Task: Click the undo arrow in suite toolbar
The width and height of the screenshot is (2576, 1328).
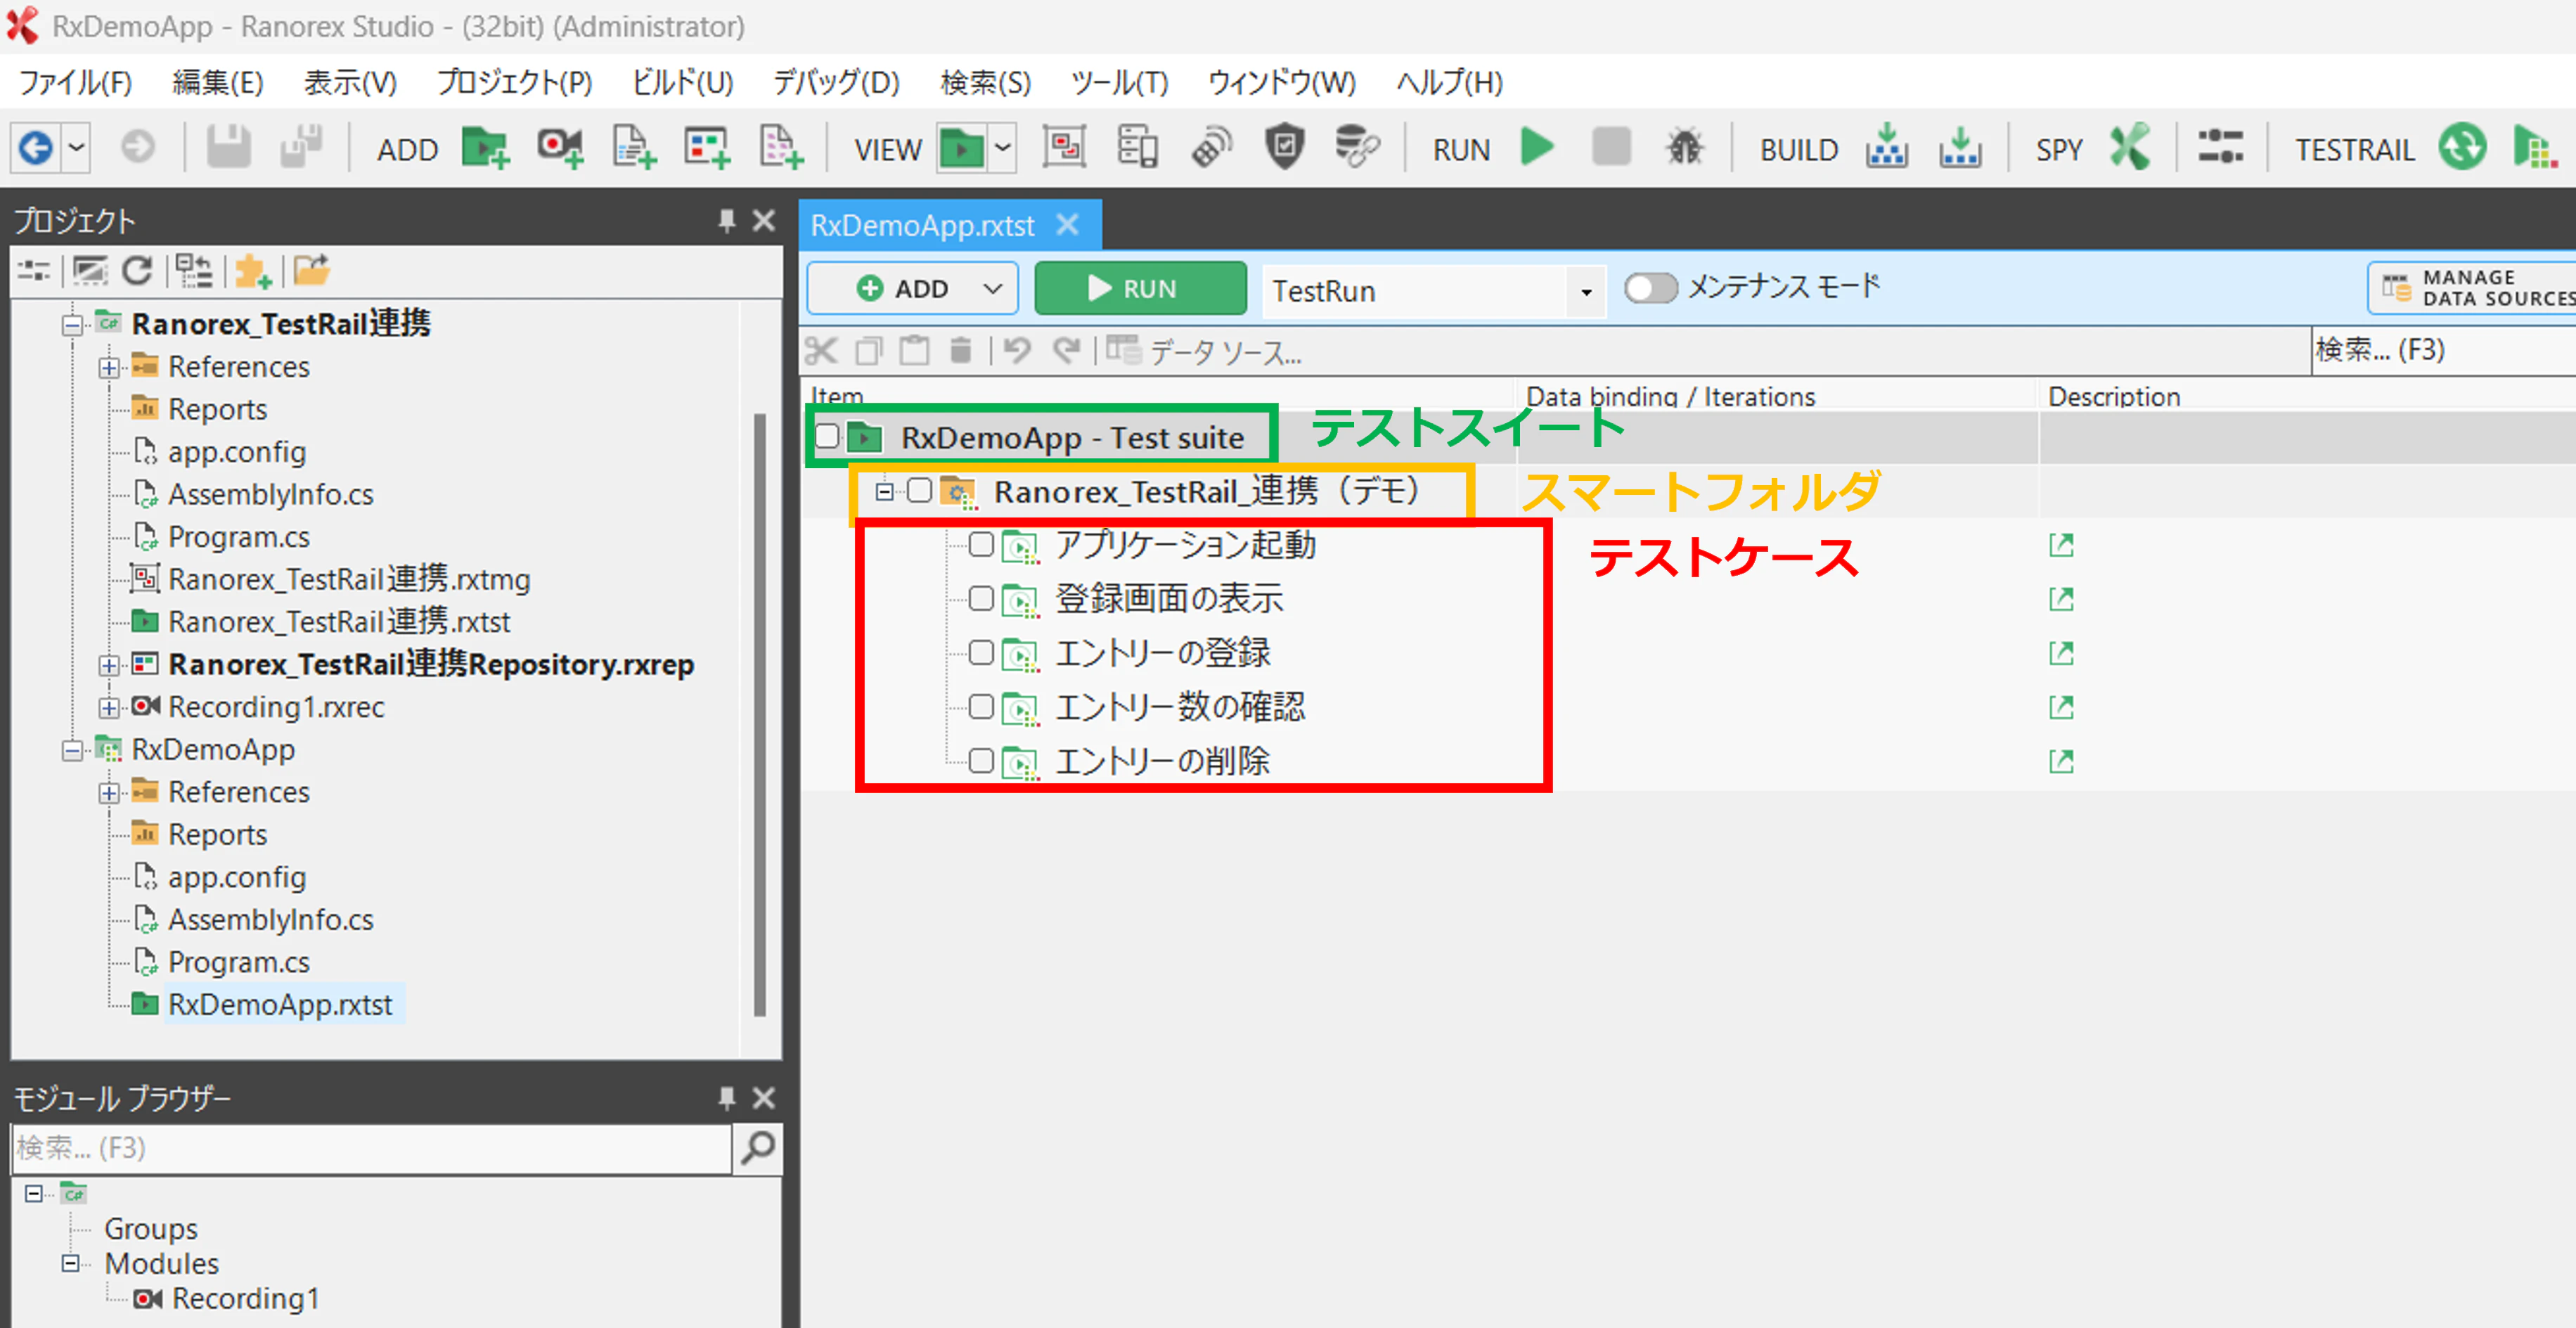Action: pos(1018,351)
